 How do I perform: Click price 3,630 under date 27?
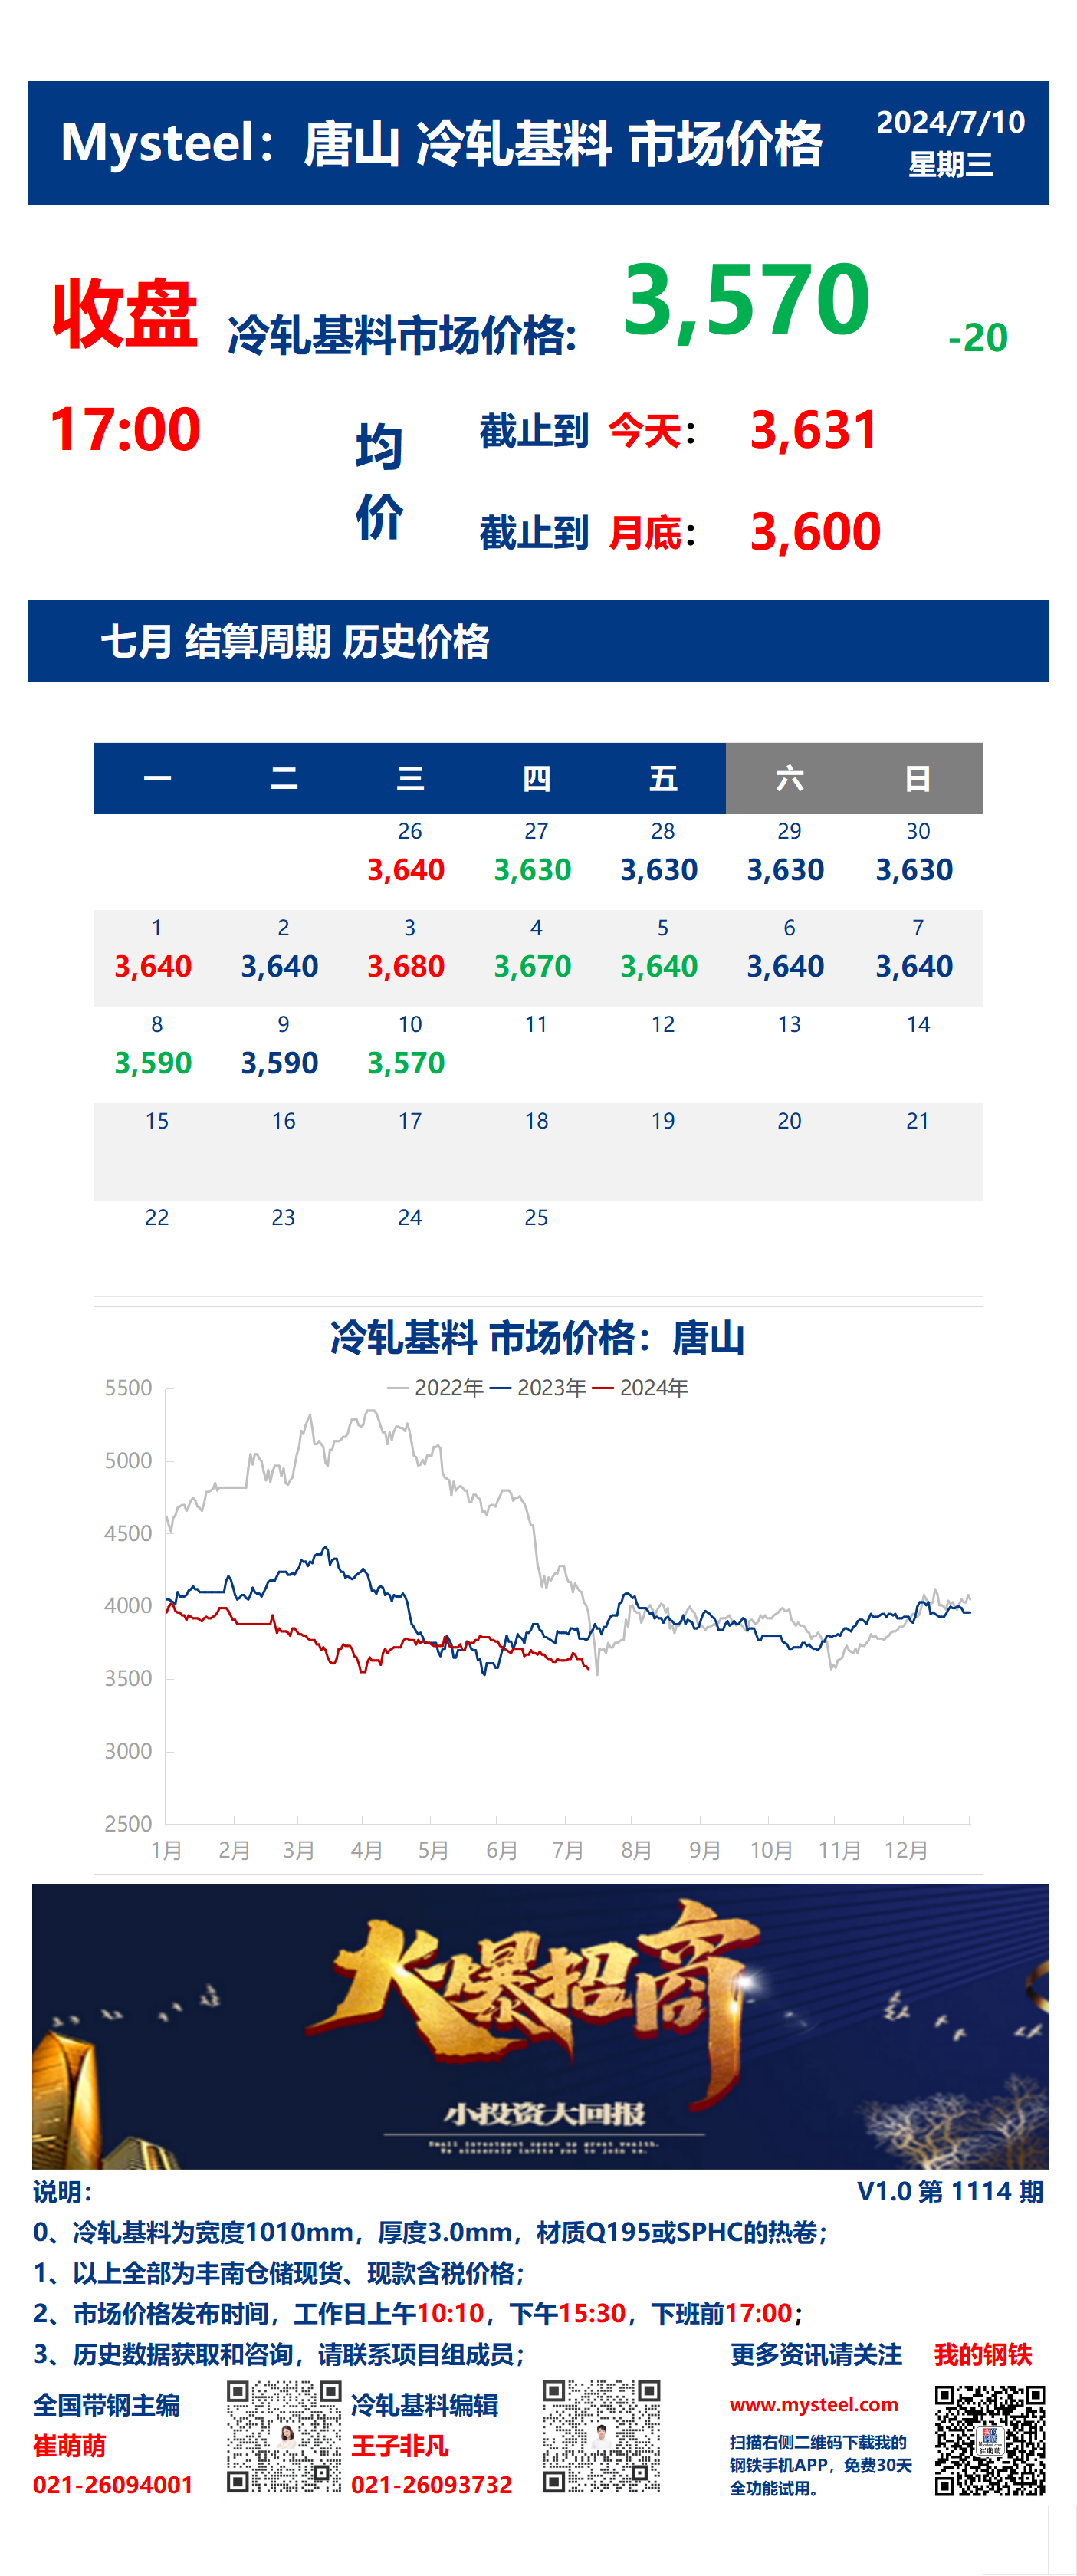[x=532, y=870]
